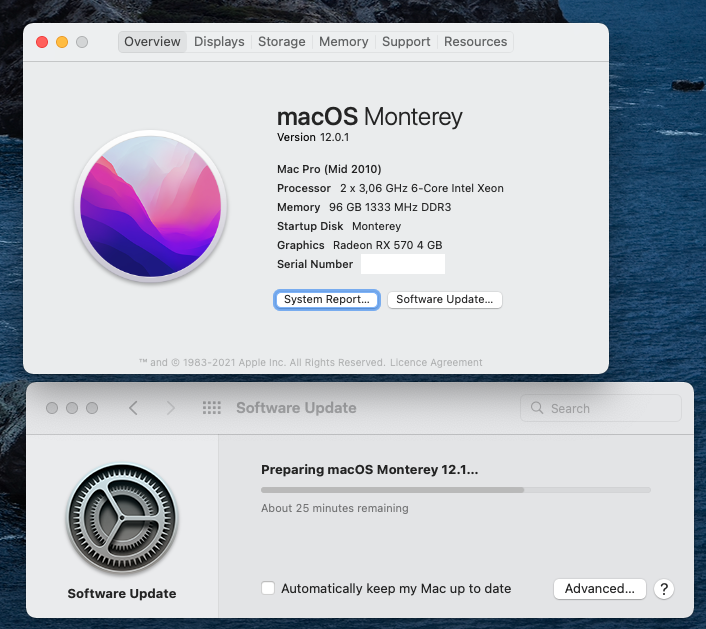
Task: Open the Licence Agreement link
Action: tap(436, 362)
